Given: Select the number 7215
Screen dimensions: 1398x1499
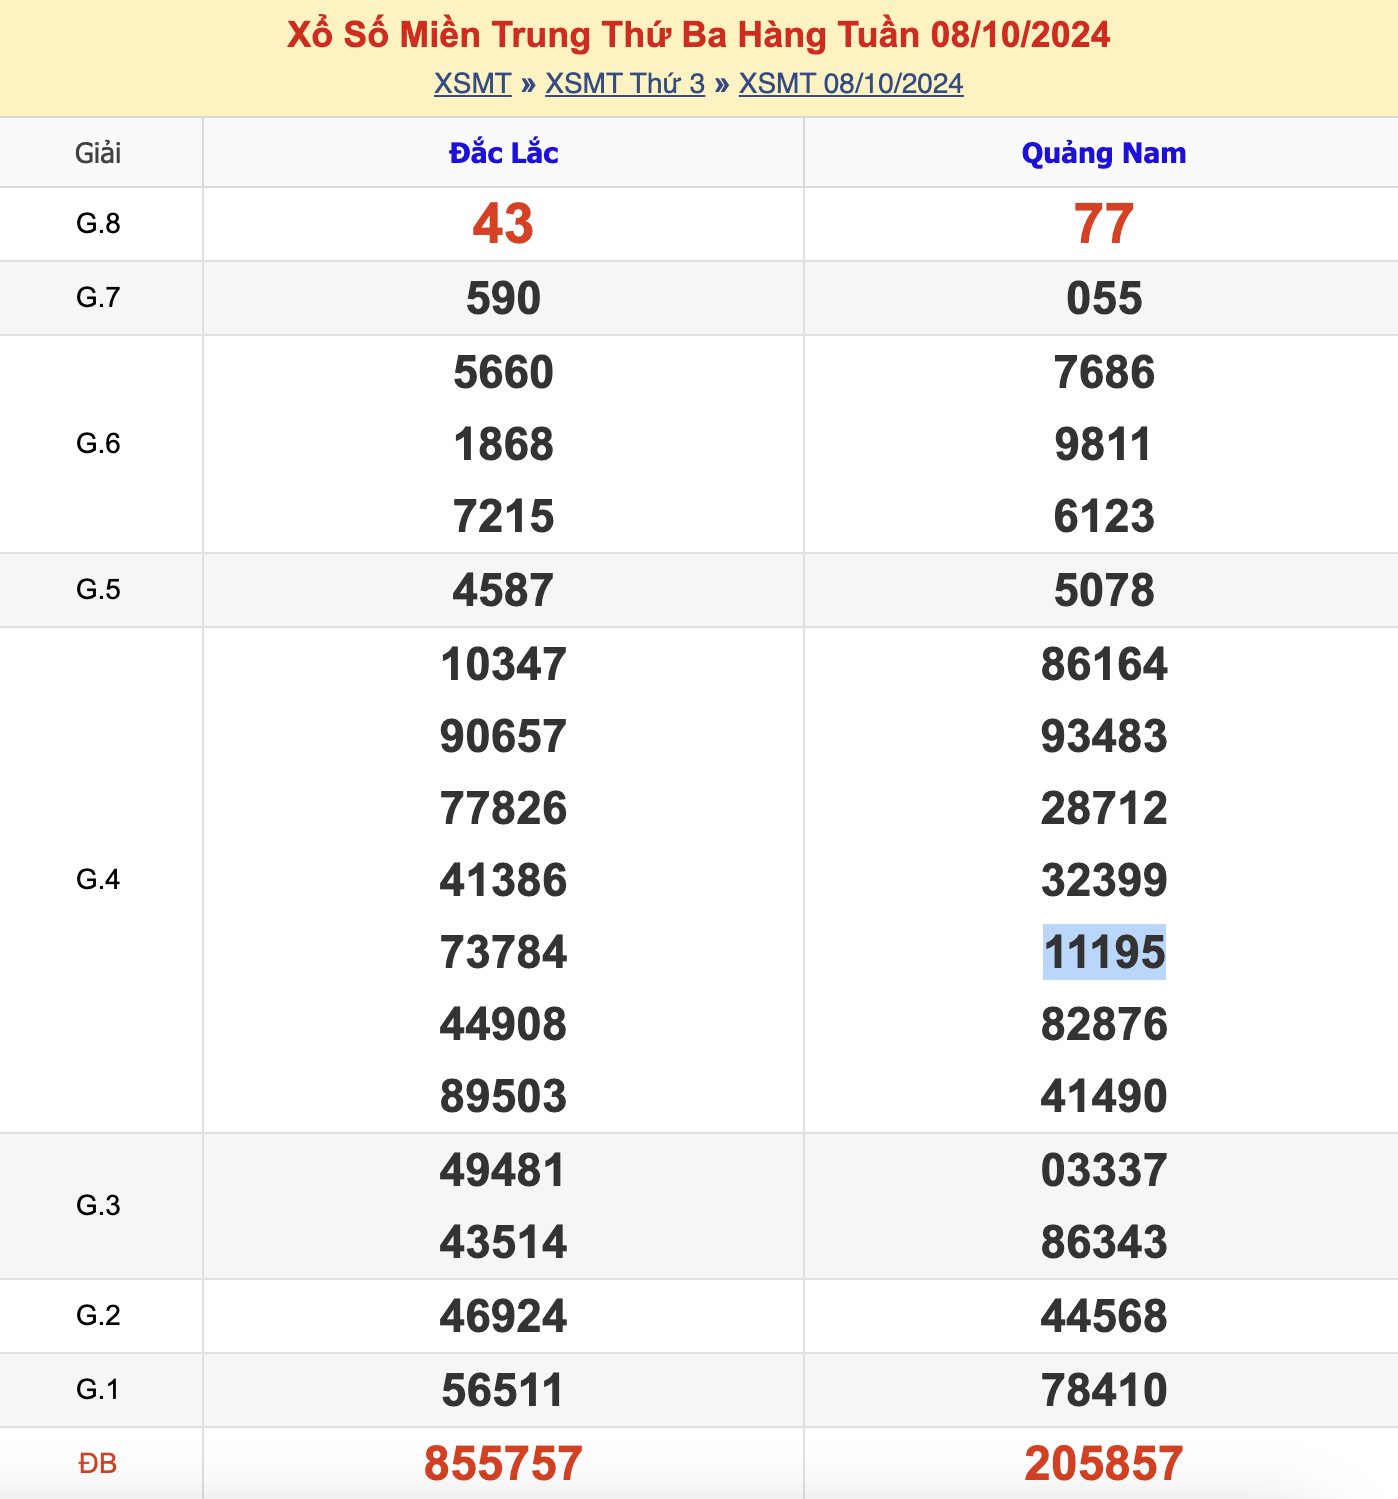Looking at the screenshot, I should 503,516.
